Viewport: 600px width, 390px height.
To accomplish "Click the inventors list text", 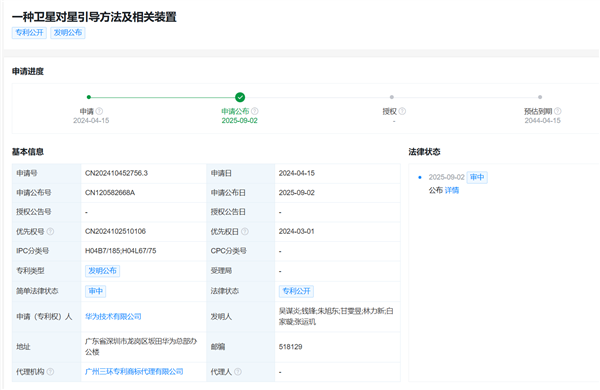I will pyautogui.click(x=336, y=317).
